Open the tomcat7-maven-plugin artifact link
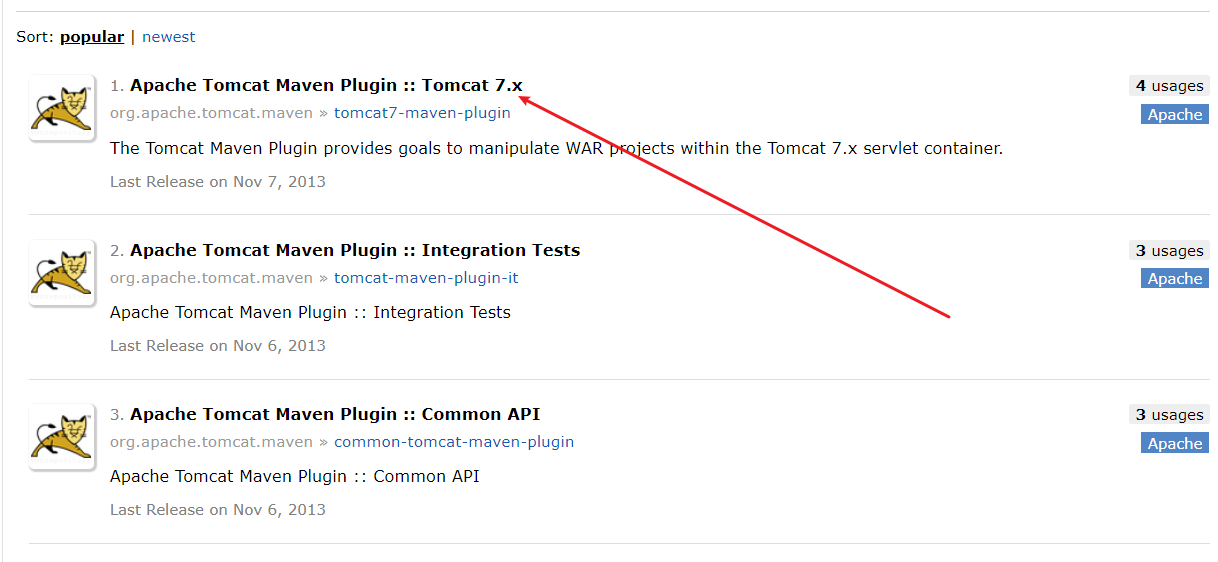 (x=422, y=113)
